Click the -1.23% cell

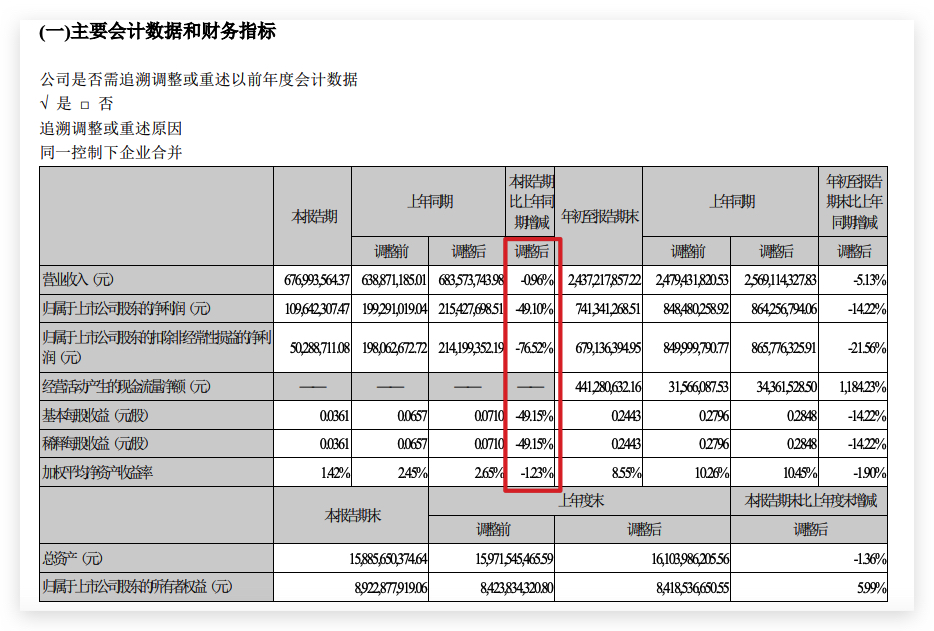click(537, 473)
